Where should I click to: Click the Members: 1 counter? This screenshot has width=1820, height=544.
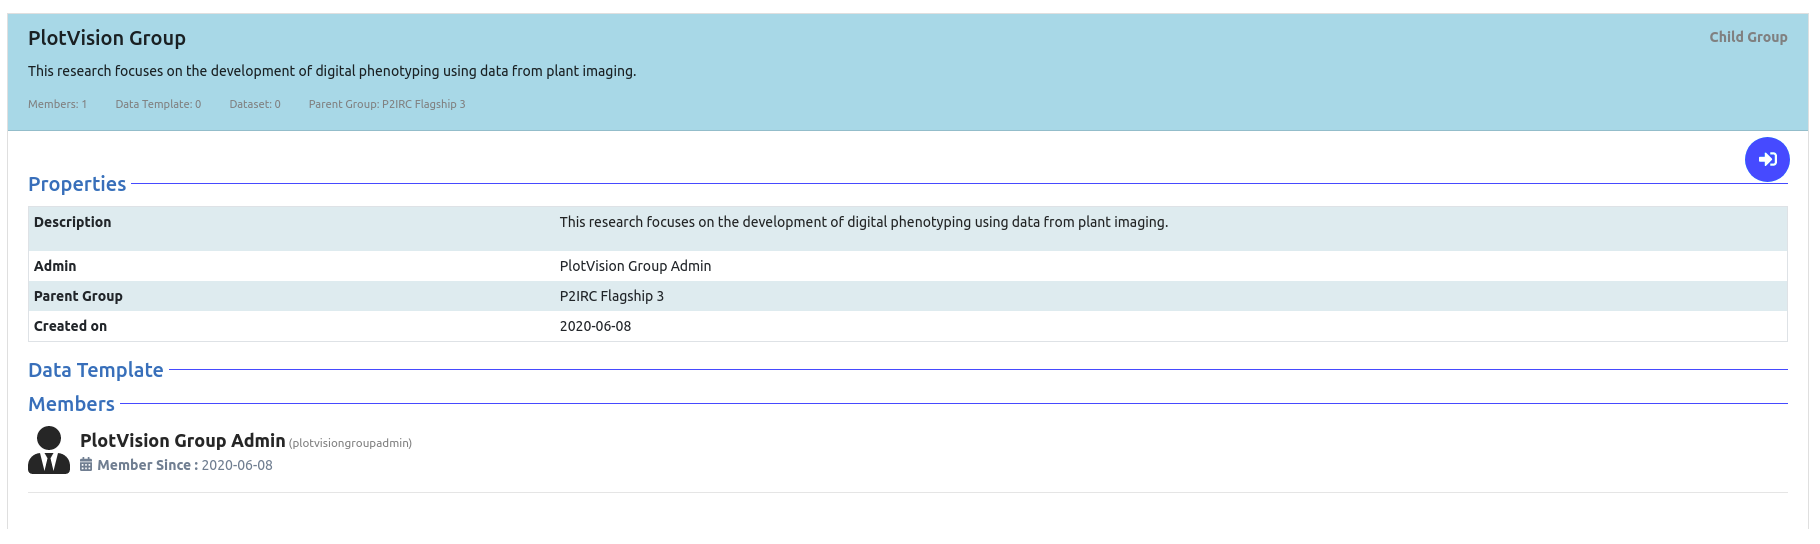tap(57, 104)
